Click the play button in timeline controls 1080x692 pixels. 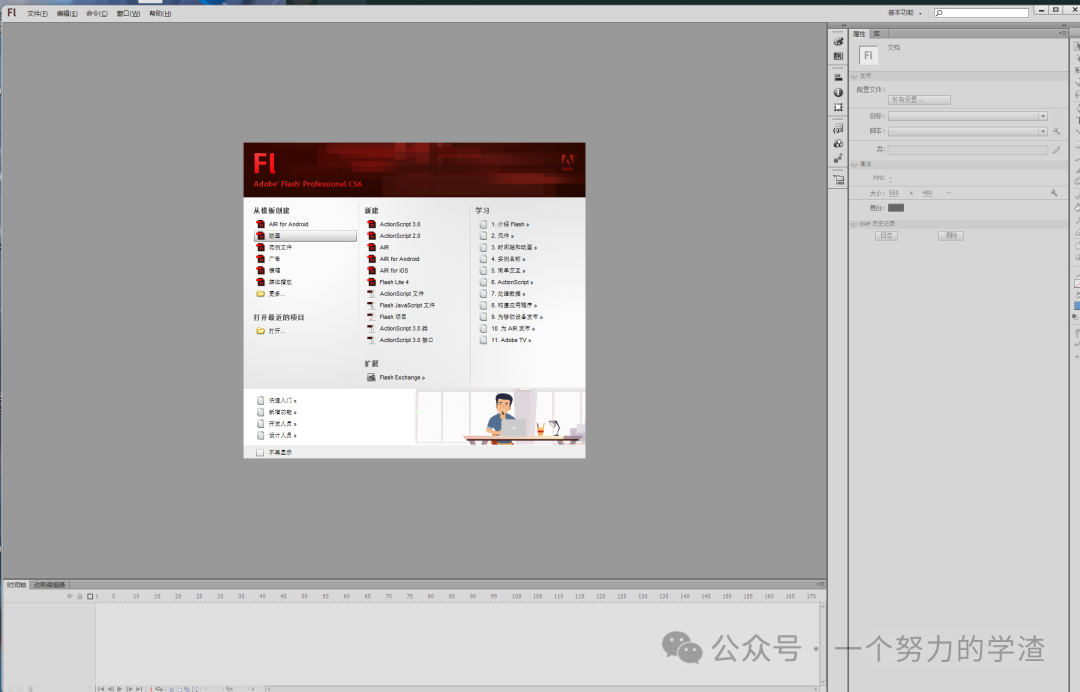coord(119,688)
